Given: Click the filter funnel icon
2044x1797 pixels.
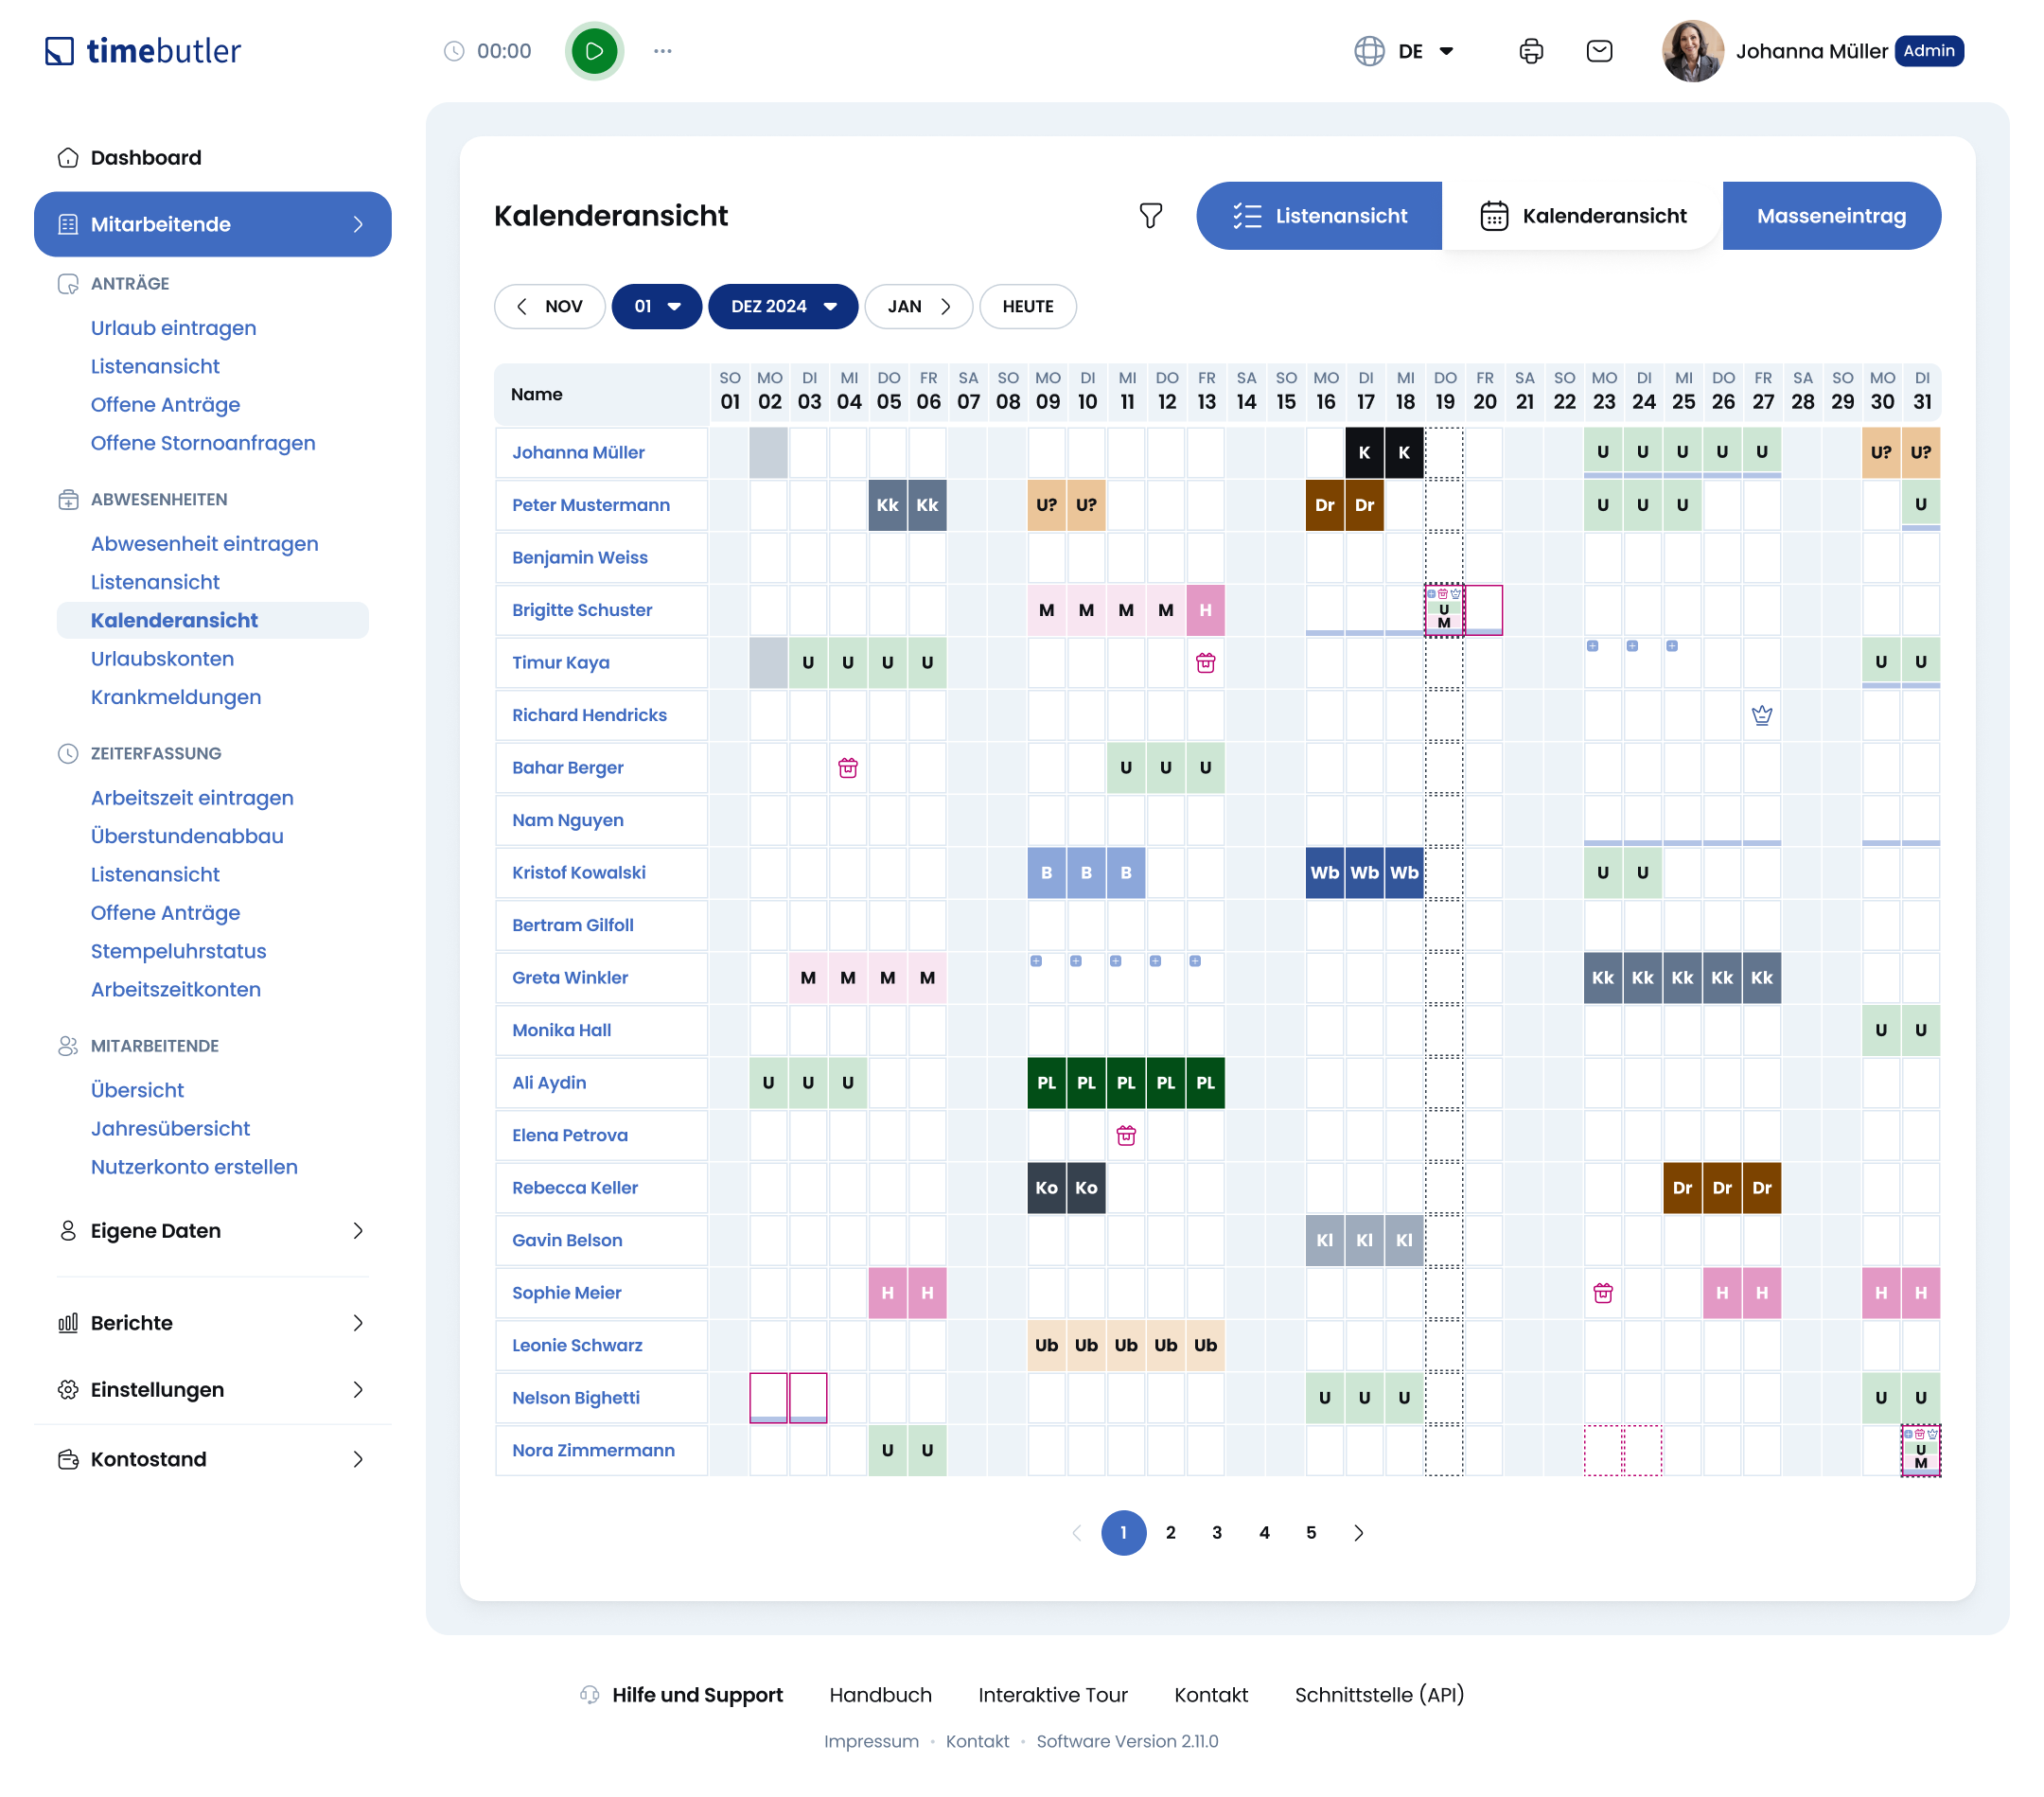Looking at the screenshot, I should [1150, 216].
